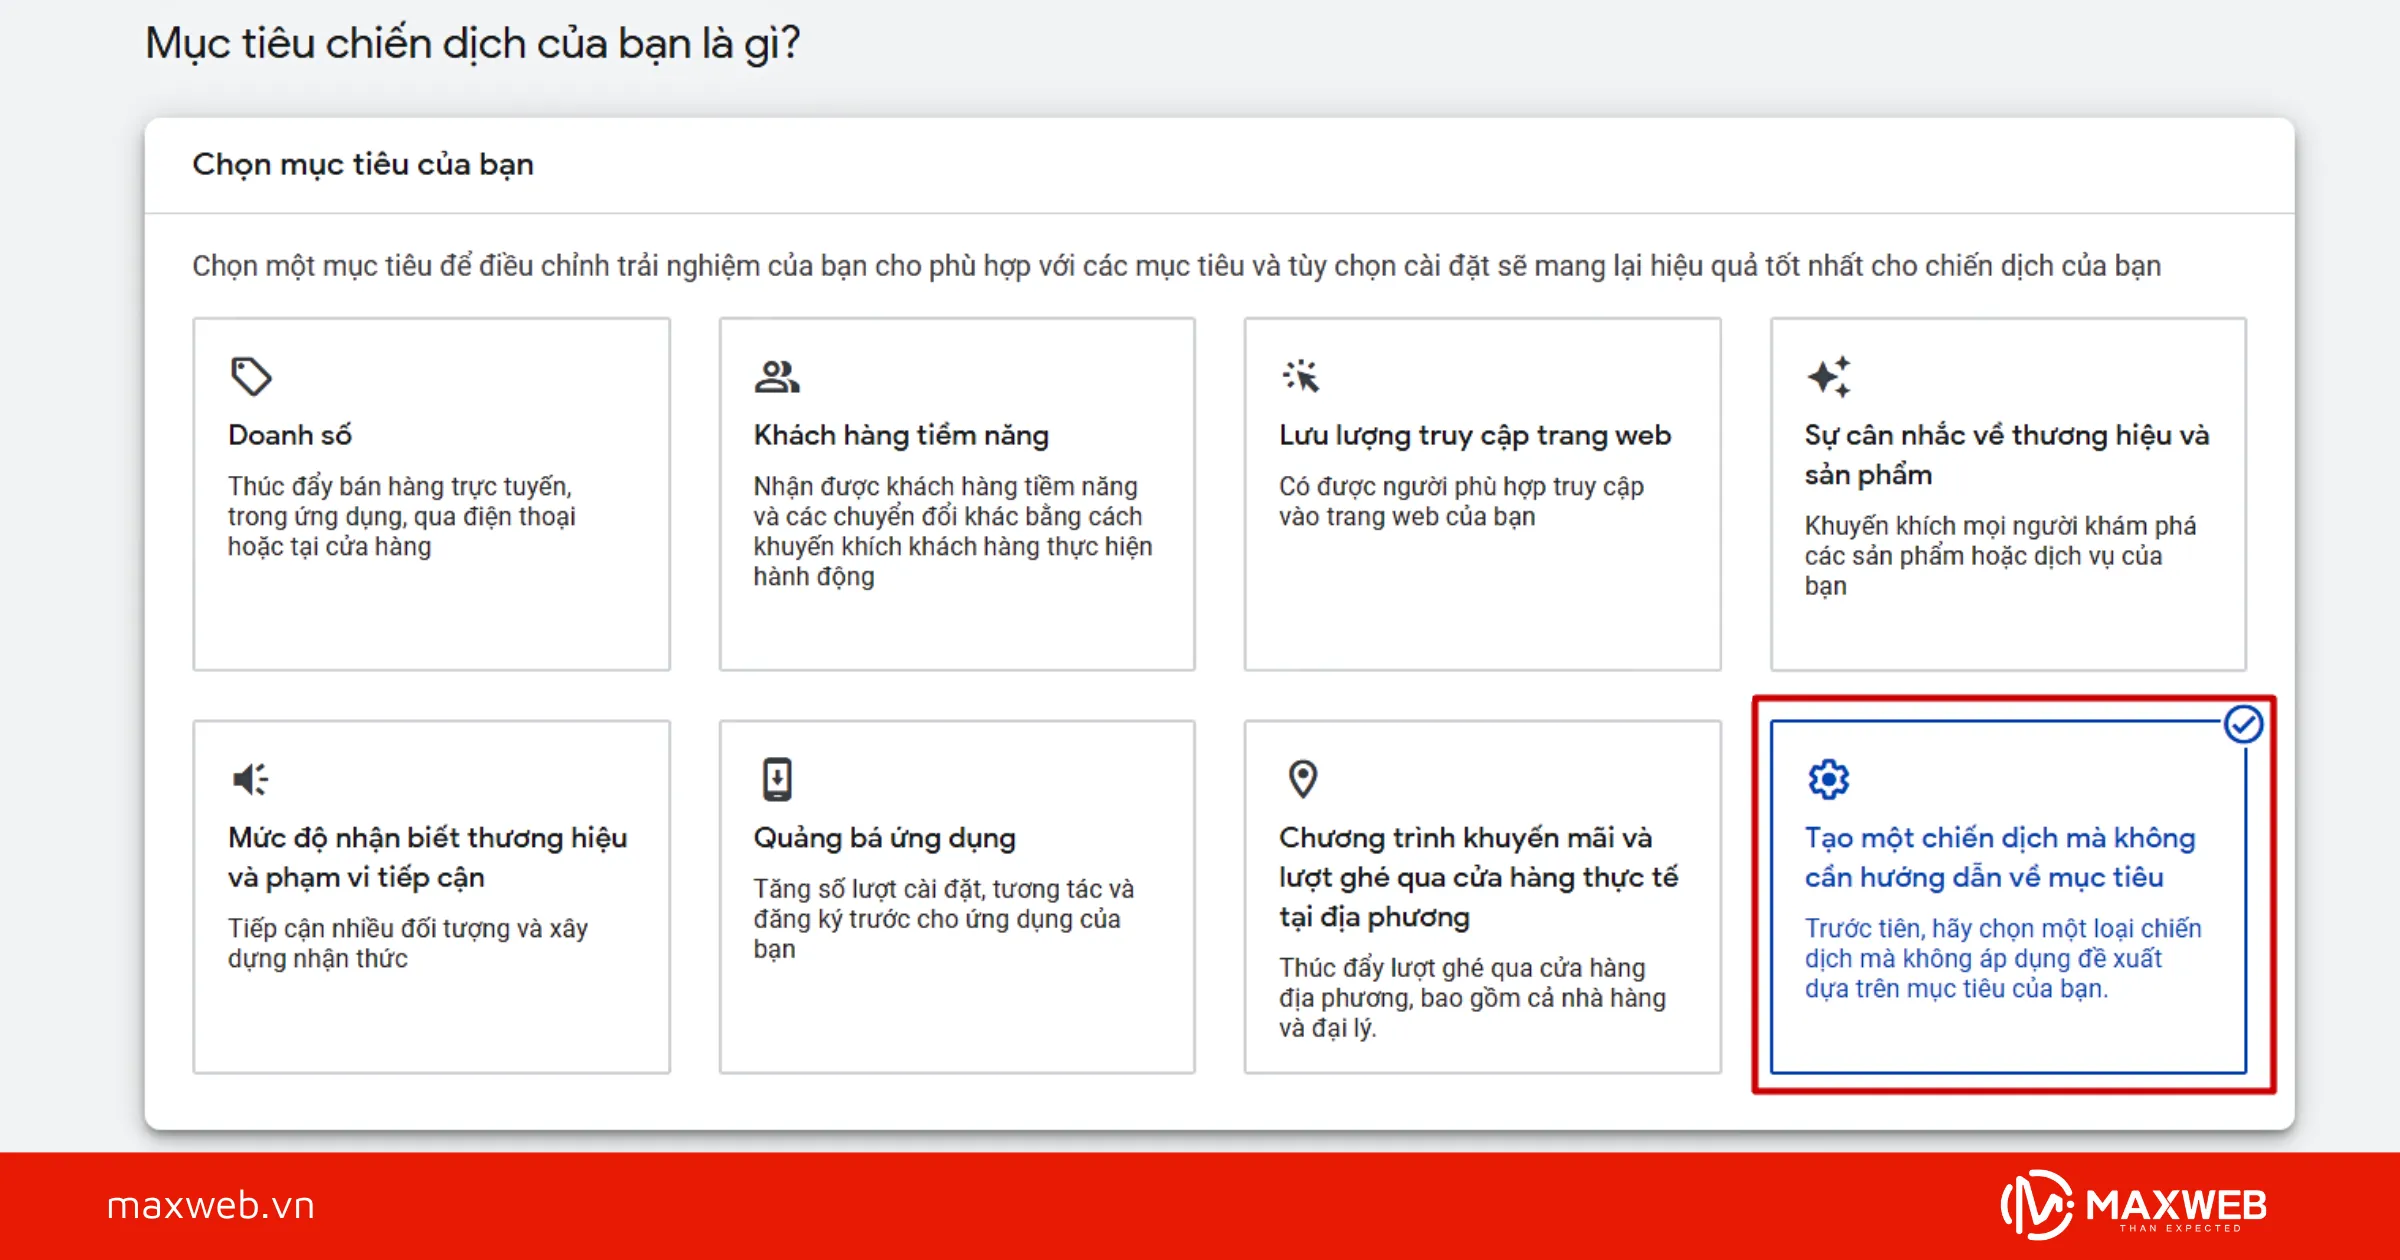
Task: Click the gear icon on the highlighted campaign card
Action: pos(1829,778)
